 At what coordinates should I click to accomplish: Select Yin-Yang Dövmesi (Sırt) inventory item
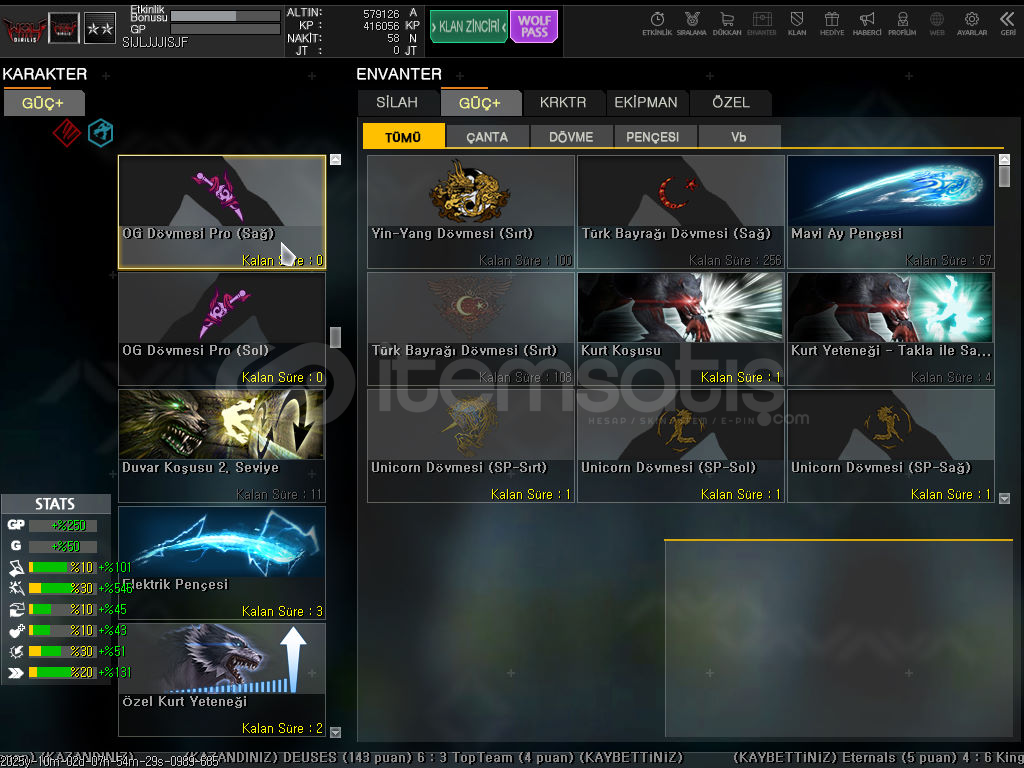(471, 212)
